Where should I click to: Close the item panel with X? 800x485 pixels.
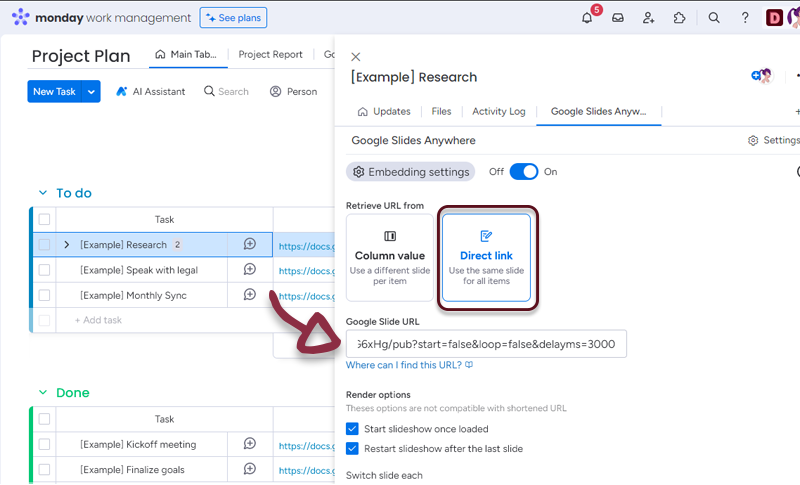click(x=356, y=57)
